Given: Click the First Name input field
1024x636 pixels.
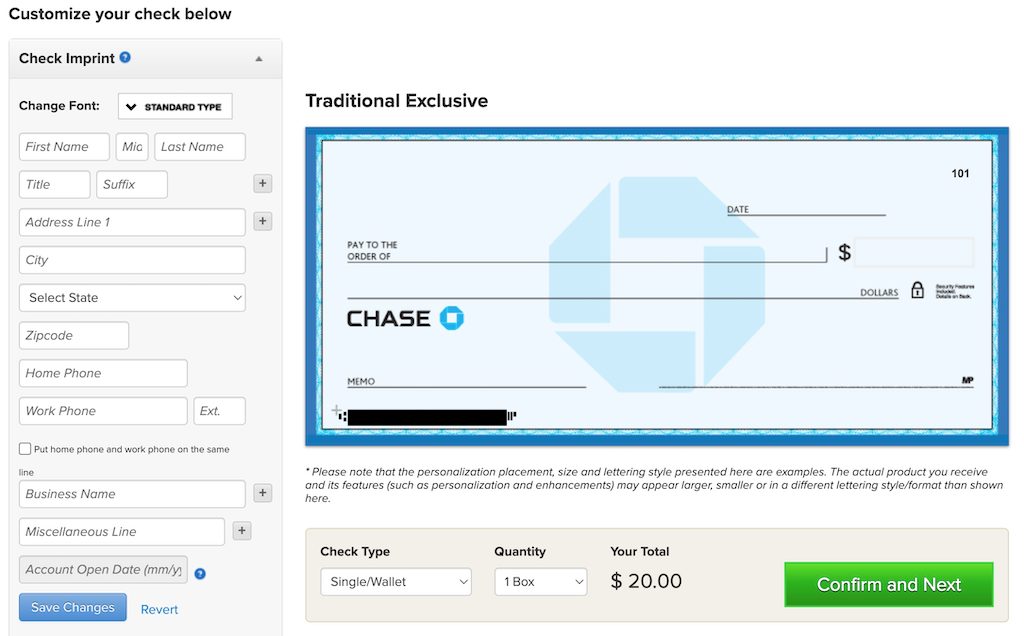Looking at the screenshot, I should pos(64,147).
